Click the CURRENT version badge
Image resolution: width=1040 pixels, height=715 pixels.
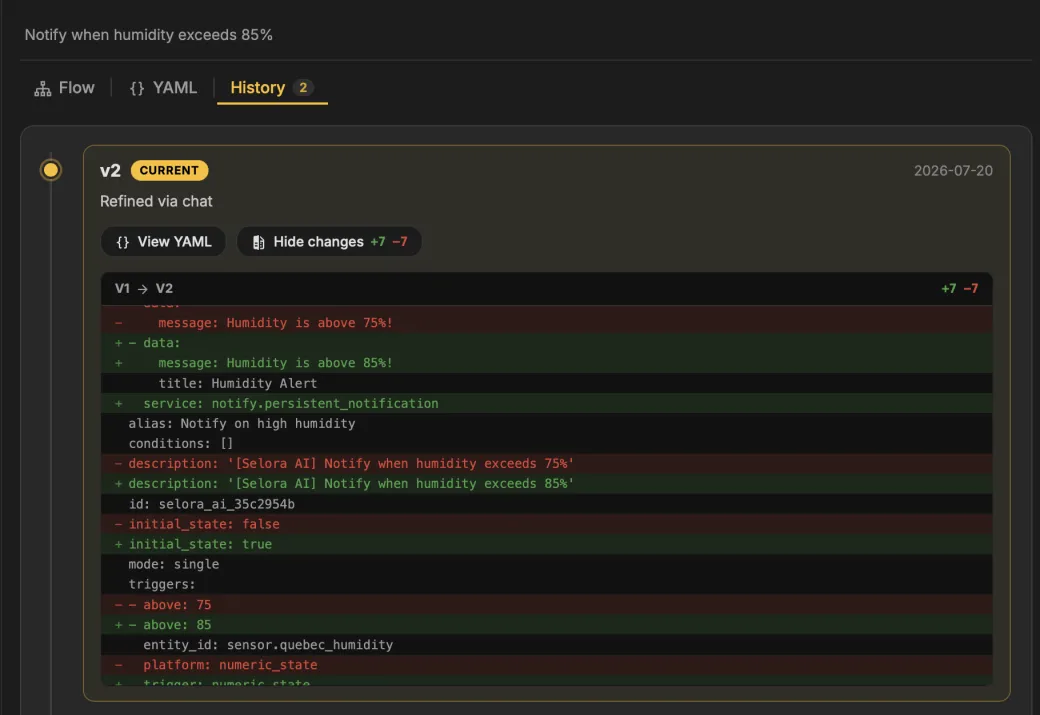[x=169, y=170]
